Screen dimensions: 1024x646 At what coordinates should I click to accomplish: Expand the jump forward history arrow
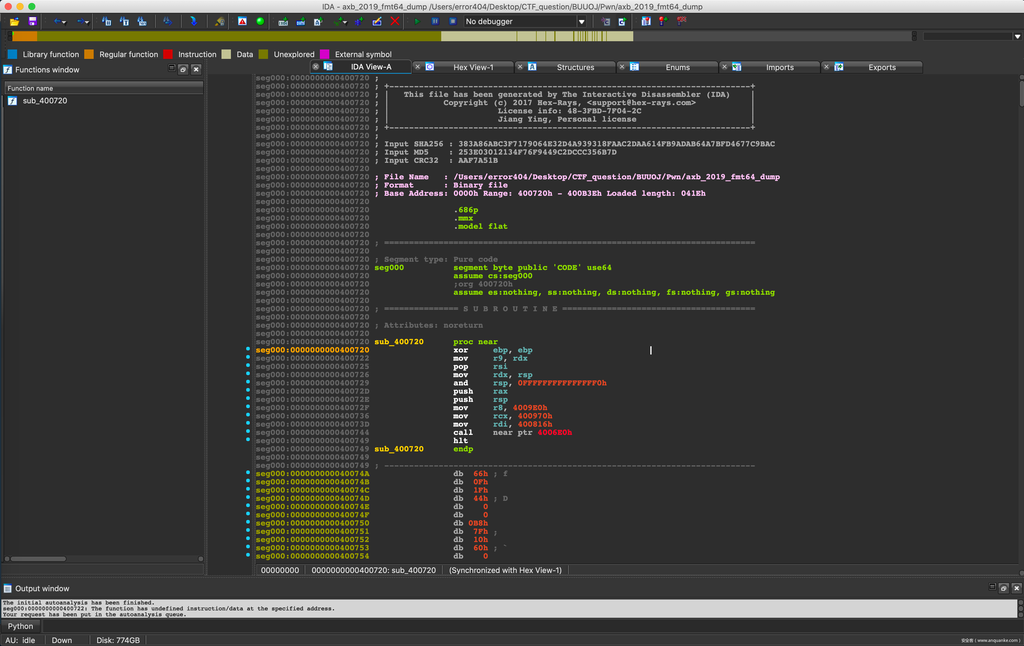pos(88,21)
